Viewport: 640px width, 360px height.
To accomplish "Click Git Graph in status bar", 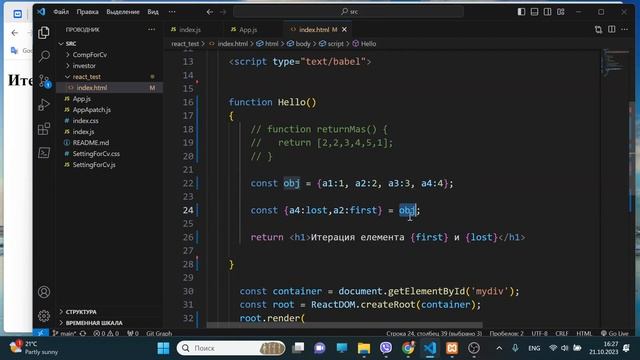I will 159,333.
